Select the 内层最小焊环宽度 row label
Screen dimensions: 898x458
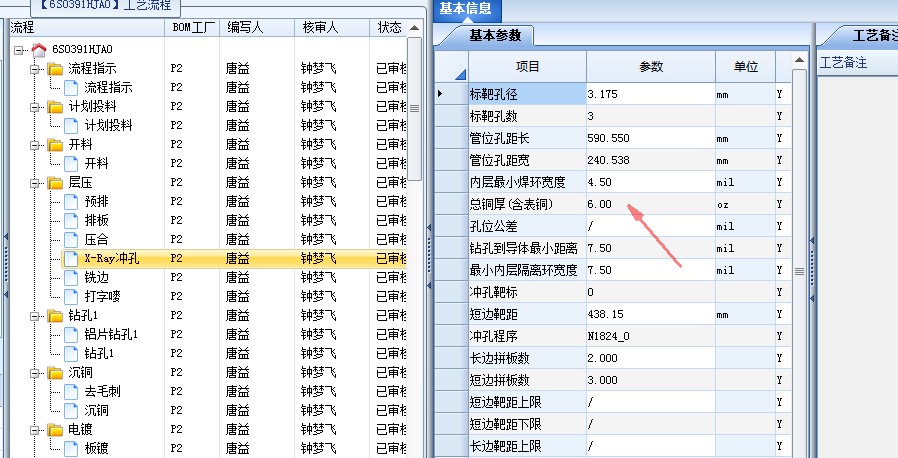pos(527,183)
